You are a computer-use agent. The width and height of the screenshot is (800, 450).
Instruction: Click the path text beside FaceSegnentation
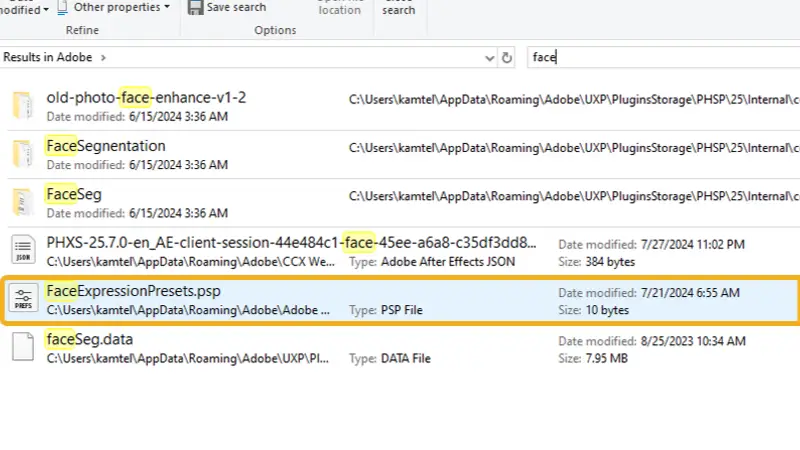pos(574,148)
